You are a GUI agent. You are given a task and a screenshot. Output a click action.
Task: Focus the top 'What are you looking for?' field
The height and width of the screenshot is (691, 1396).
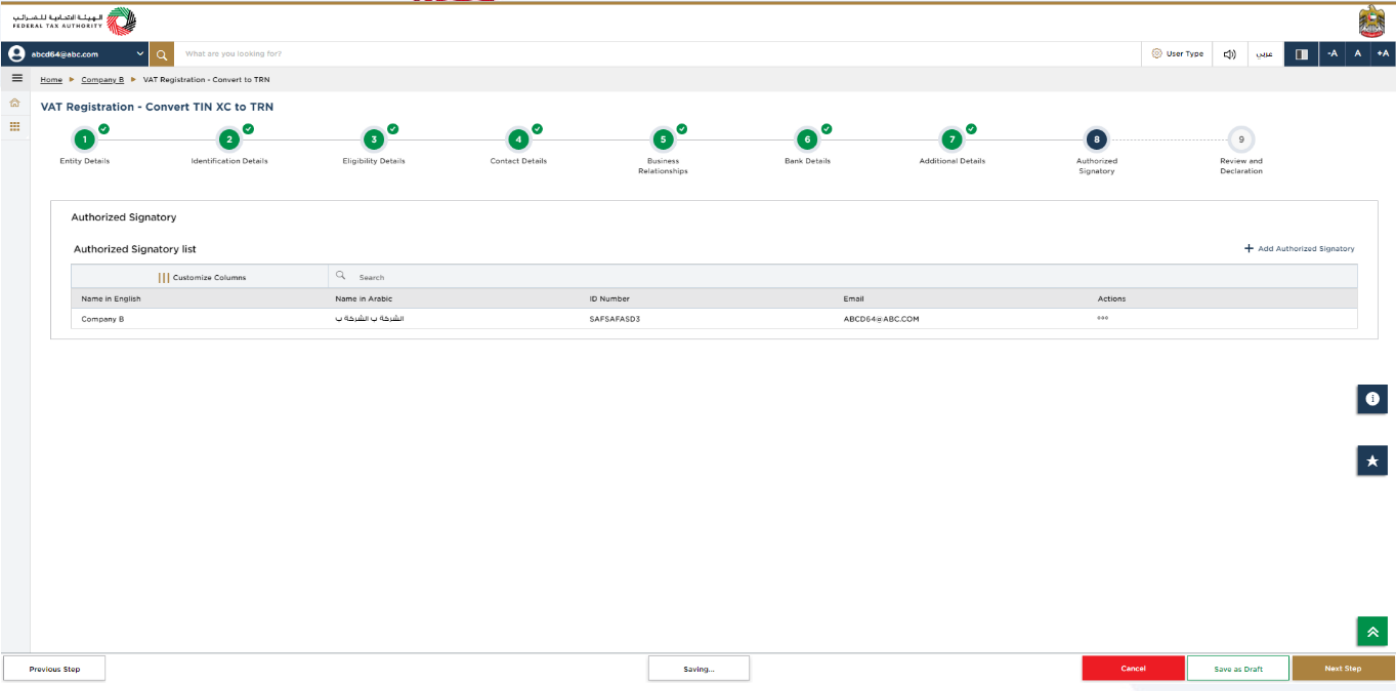[x=658, y=54]
